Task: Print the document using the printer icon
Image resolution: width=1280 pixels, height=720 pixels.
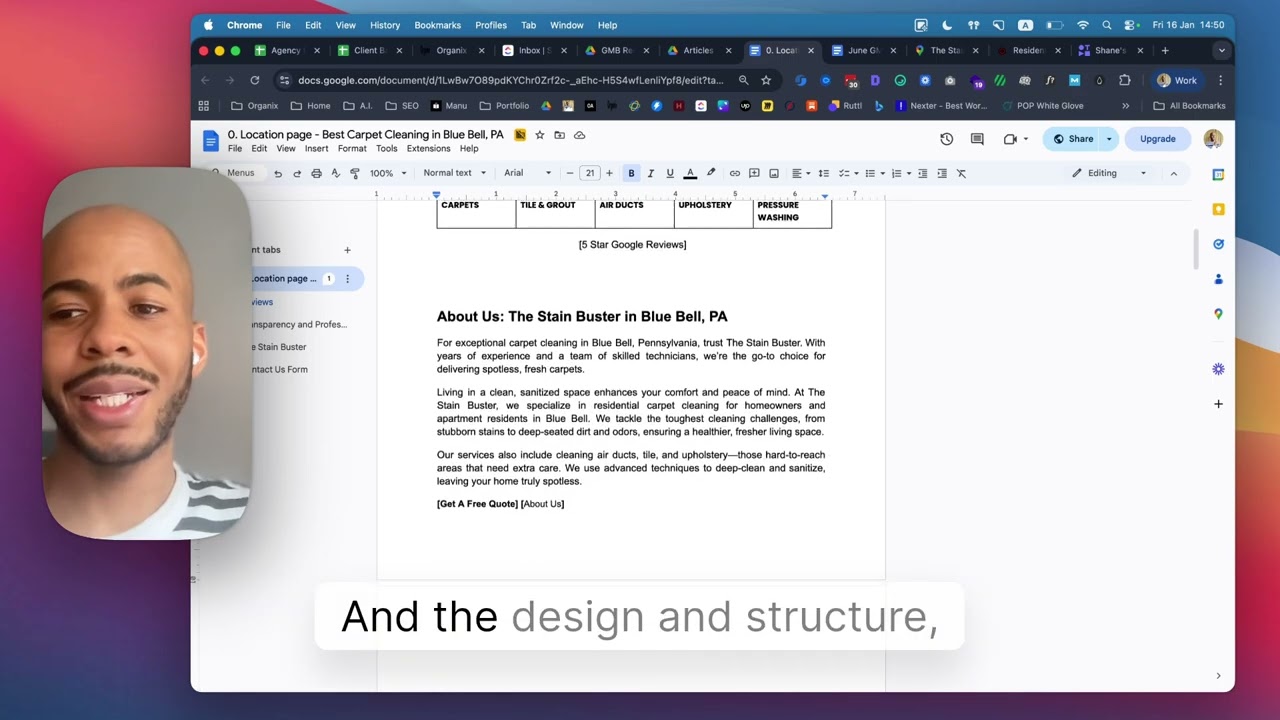Action: [x=316, y=173]
